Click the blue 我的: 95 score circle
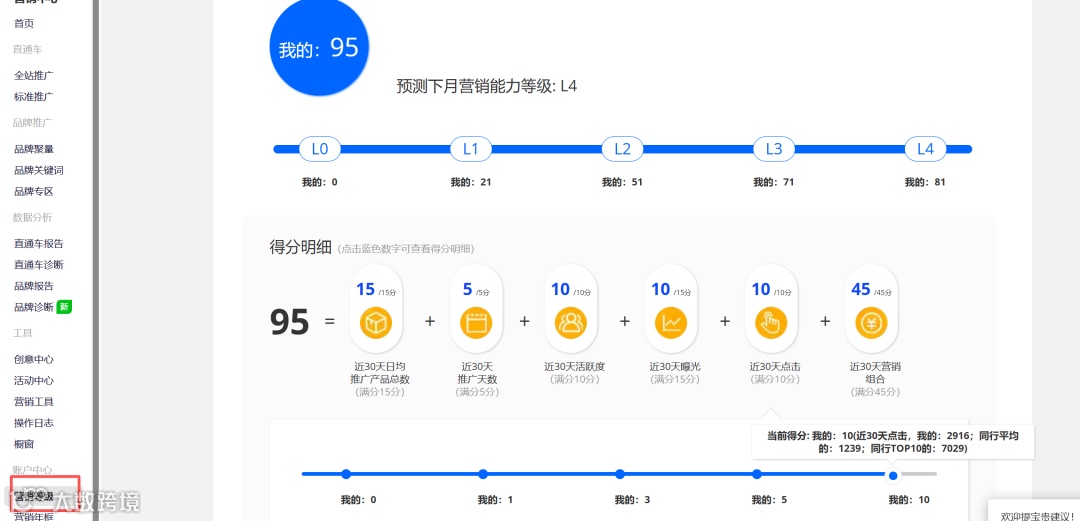The height and width of the screenshot is (521, 1080). (x=319, y=48)
